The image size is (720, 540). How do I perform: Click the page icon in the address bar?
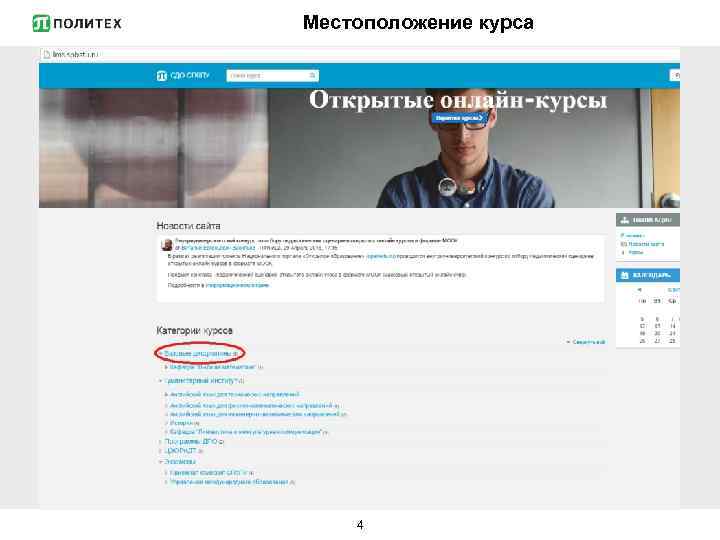[x=46, y=55]
